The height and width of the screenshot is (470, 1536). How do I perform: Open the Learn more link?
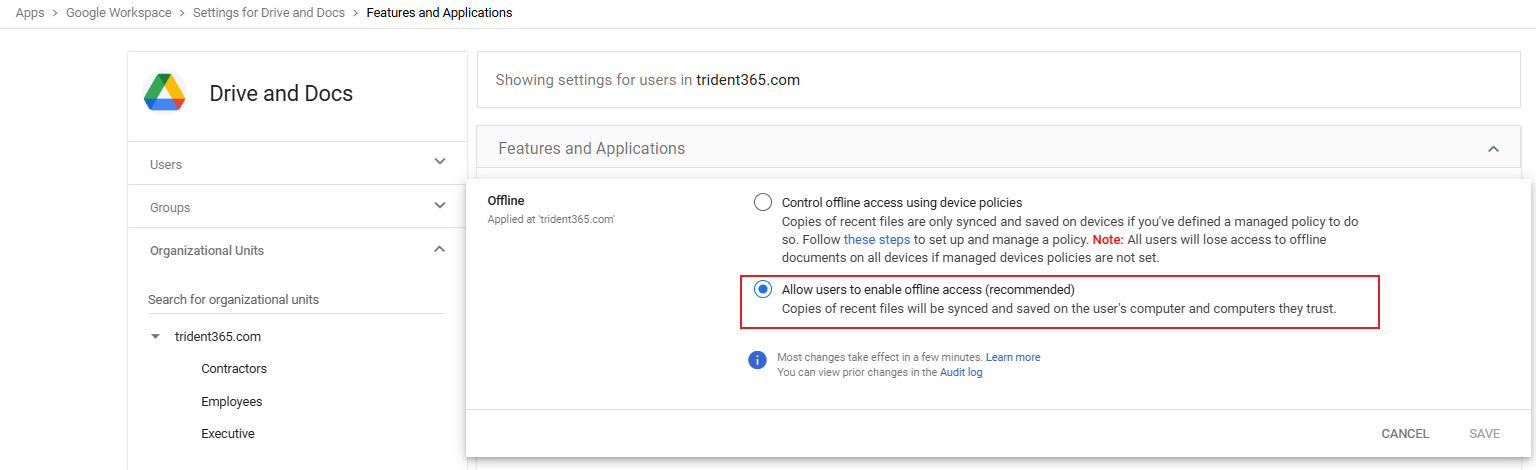(1013, 357)
